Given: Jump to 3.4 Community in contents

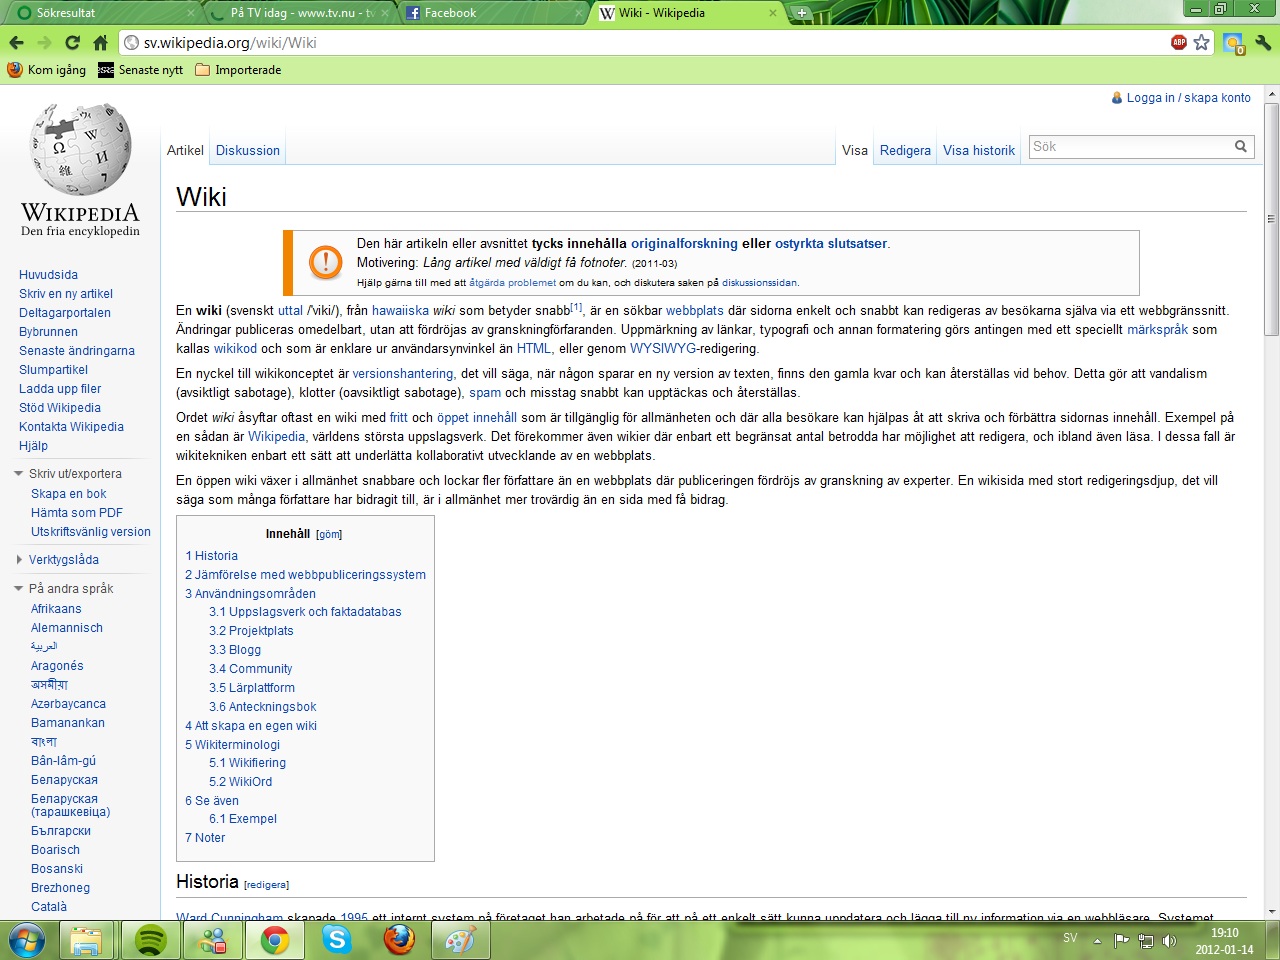Looking at the screenshot, I should tap(251, 669).
